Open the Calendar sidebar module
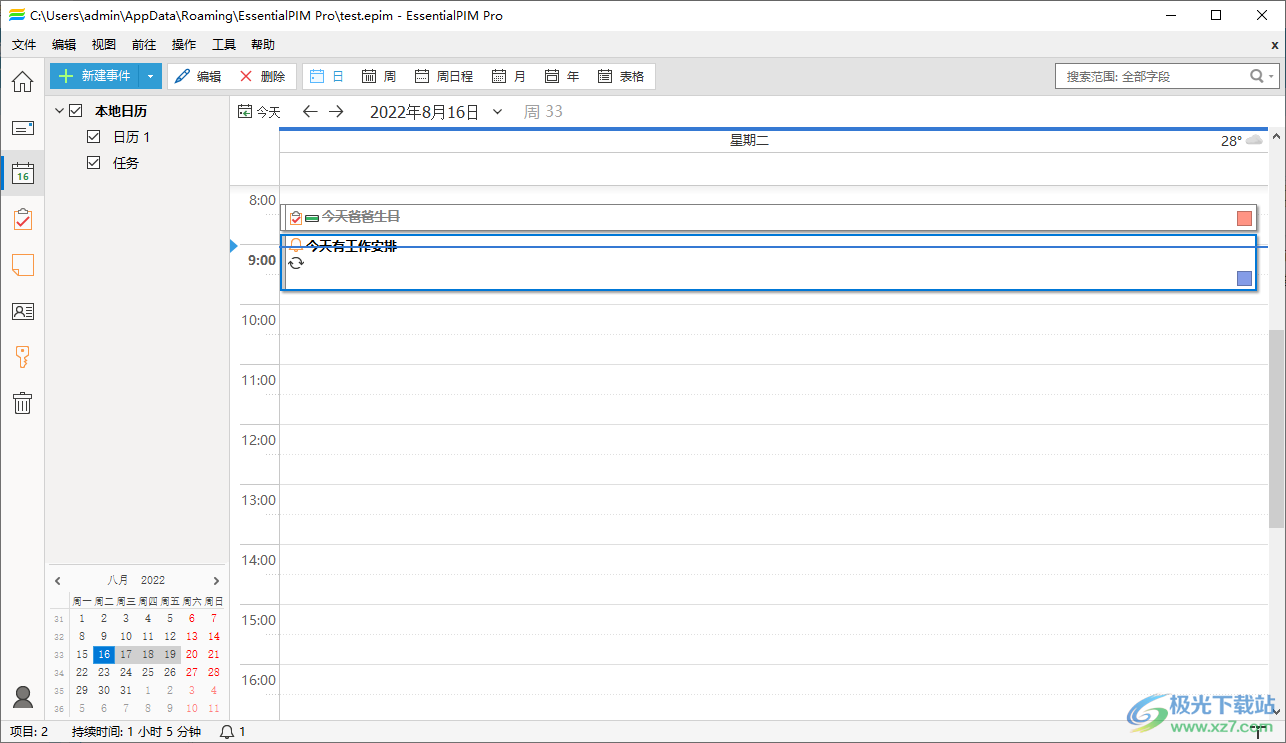This screenshot has height=743, width=1286. tap(22, 174)
